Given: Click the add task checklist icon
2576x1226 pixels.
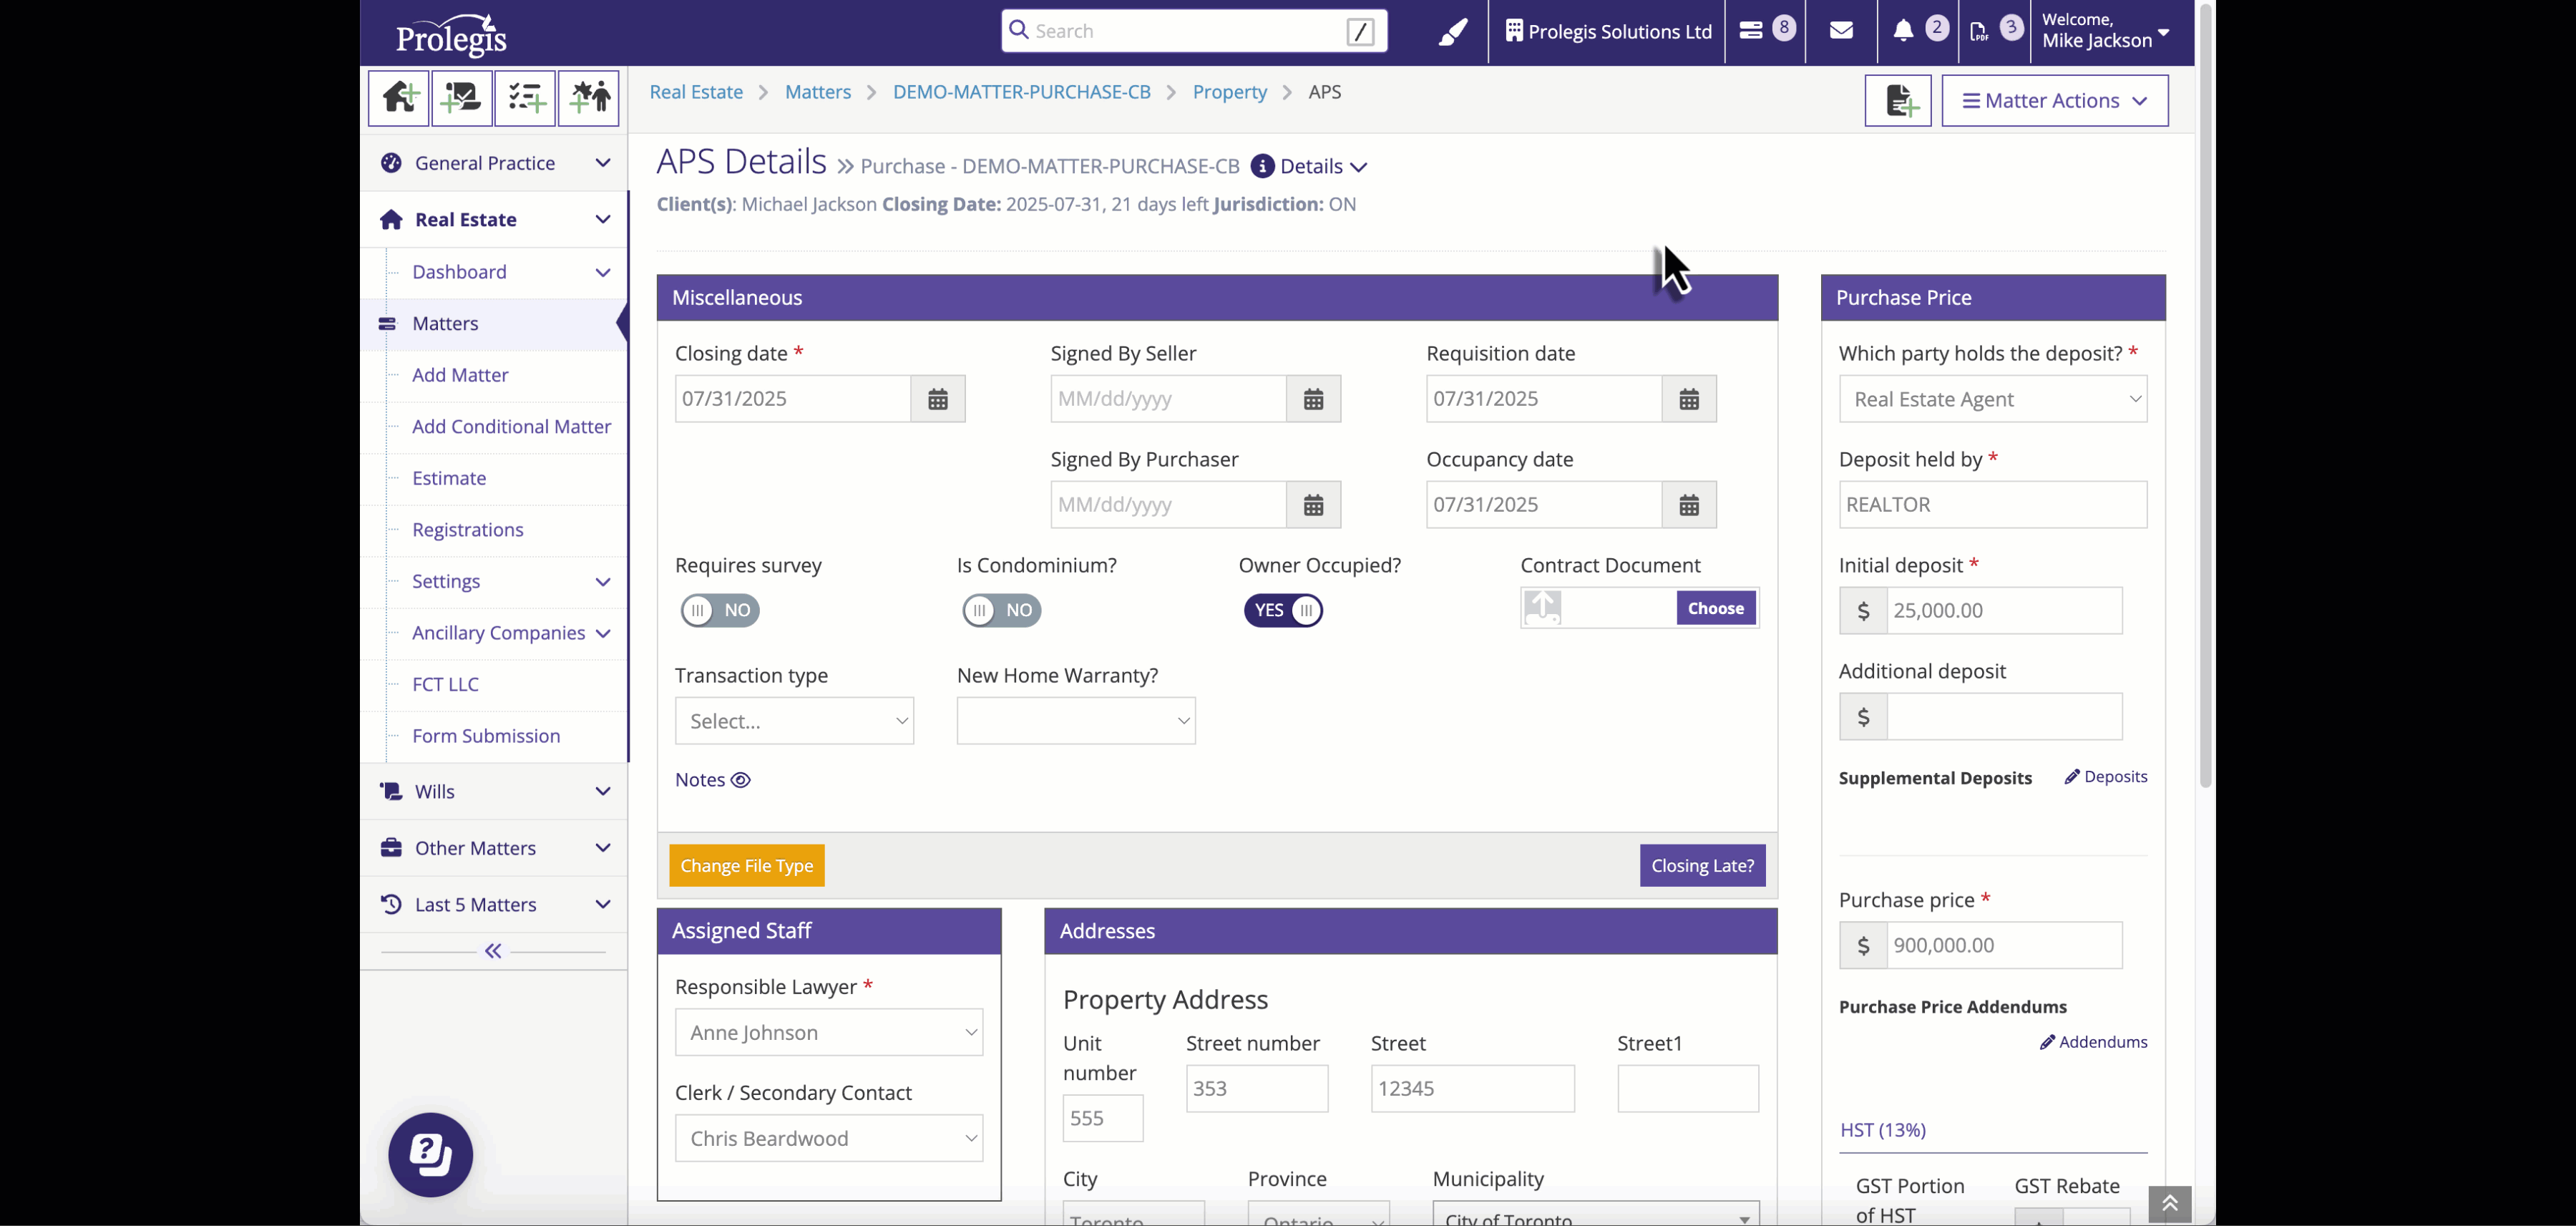Looking at the screenshot, I should 525,98.
